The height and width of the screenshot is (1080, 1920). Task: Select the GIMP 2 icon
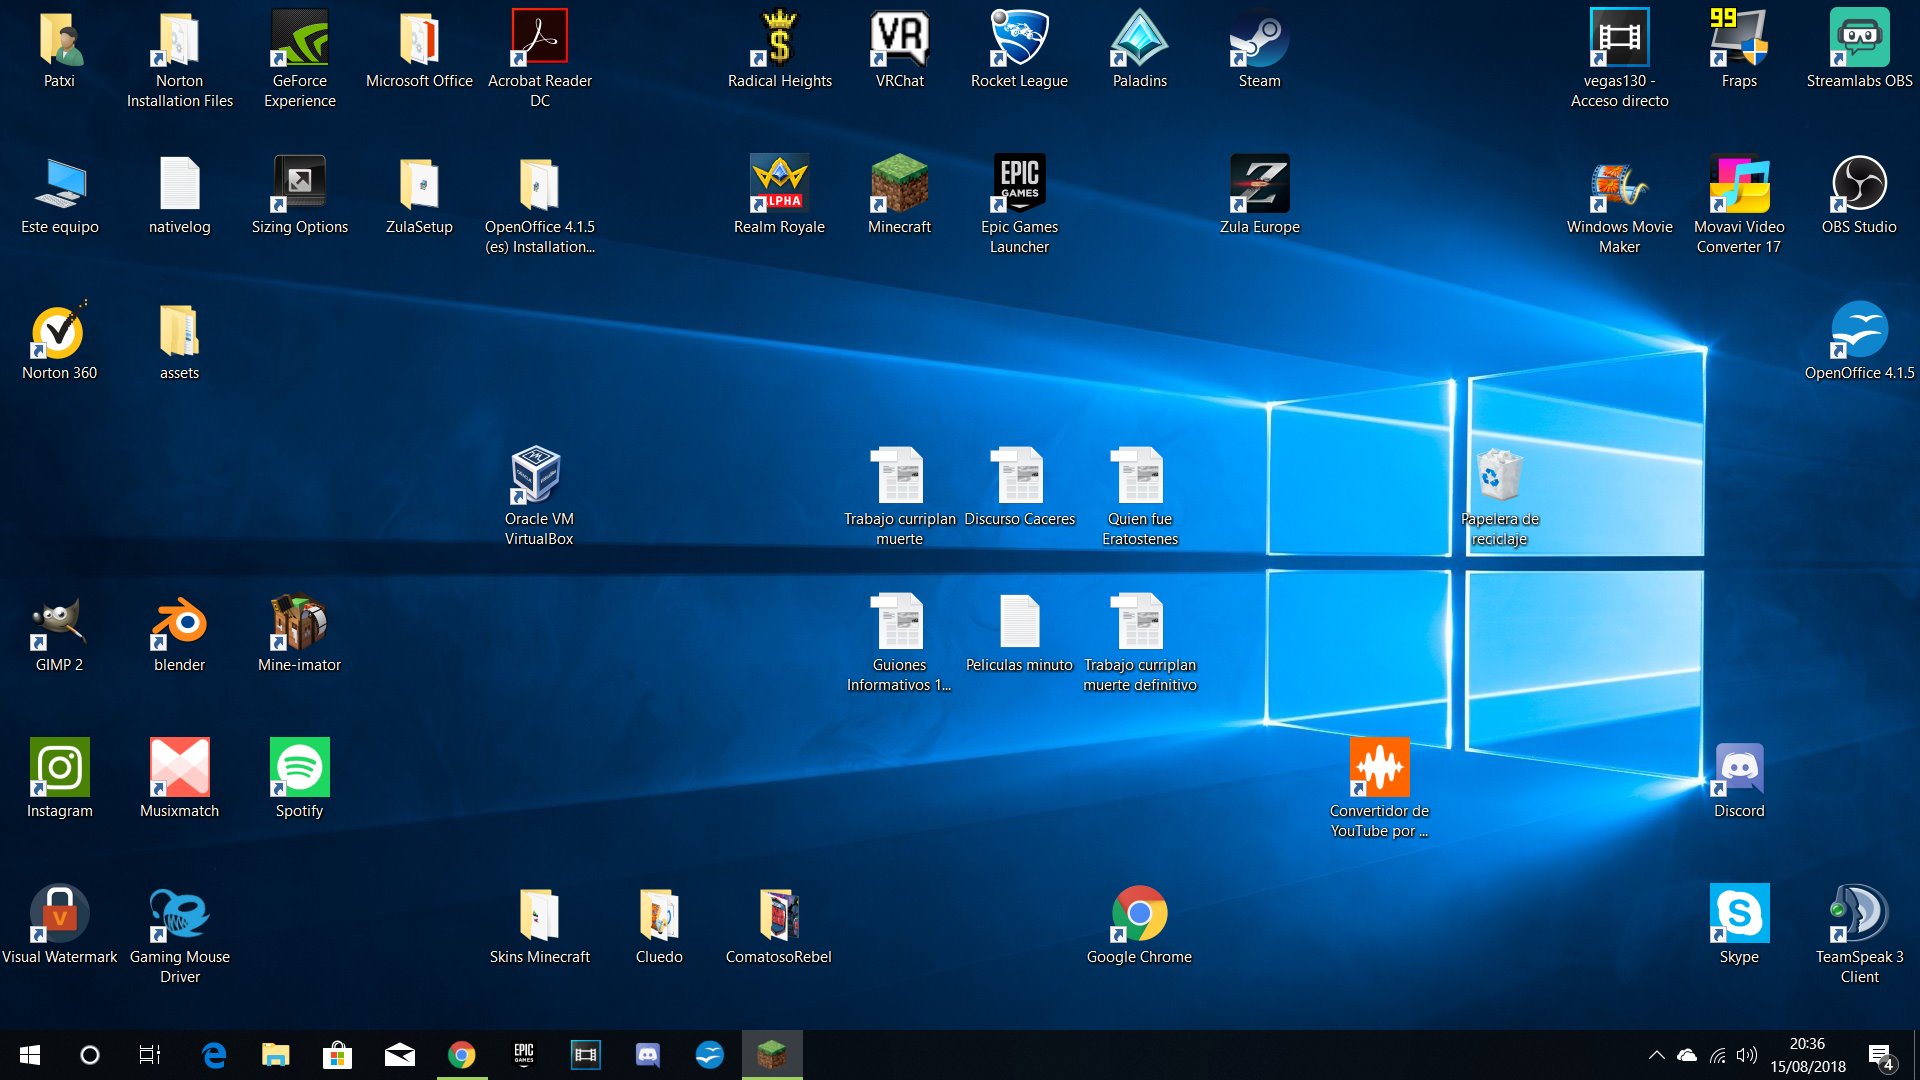[x=59, y=622]
